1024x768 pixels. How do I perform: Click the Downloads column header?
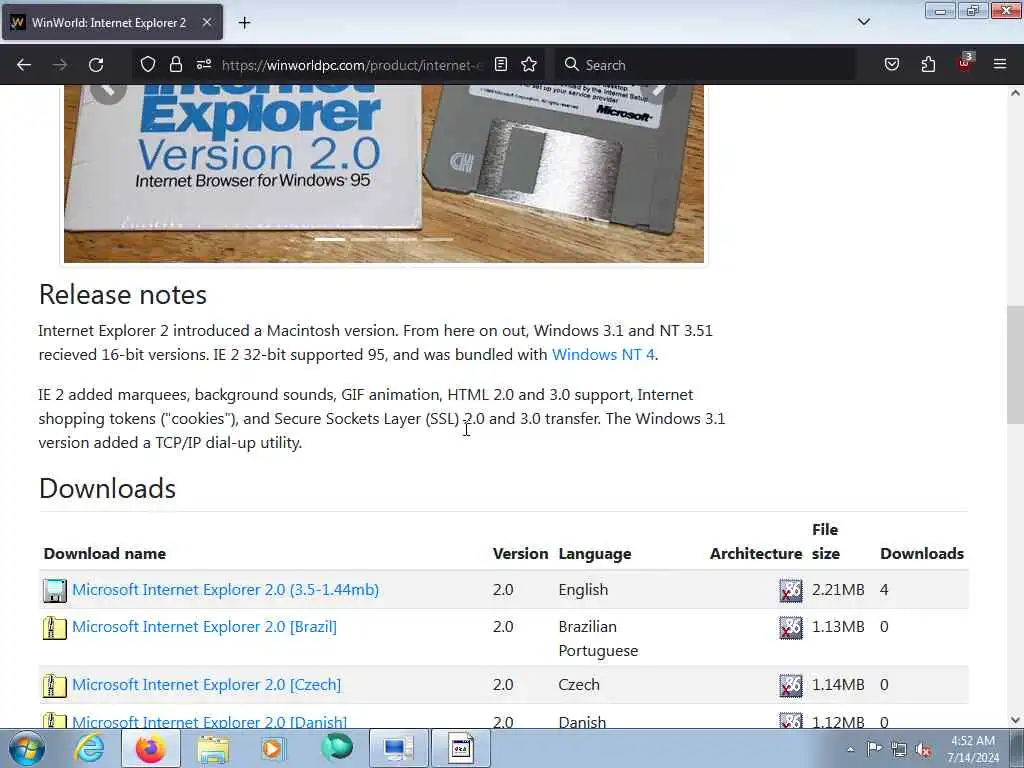921,554
